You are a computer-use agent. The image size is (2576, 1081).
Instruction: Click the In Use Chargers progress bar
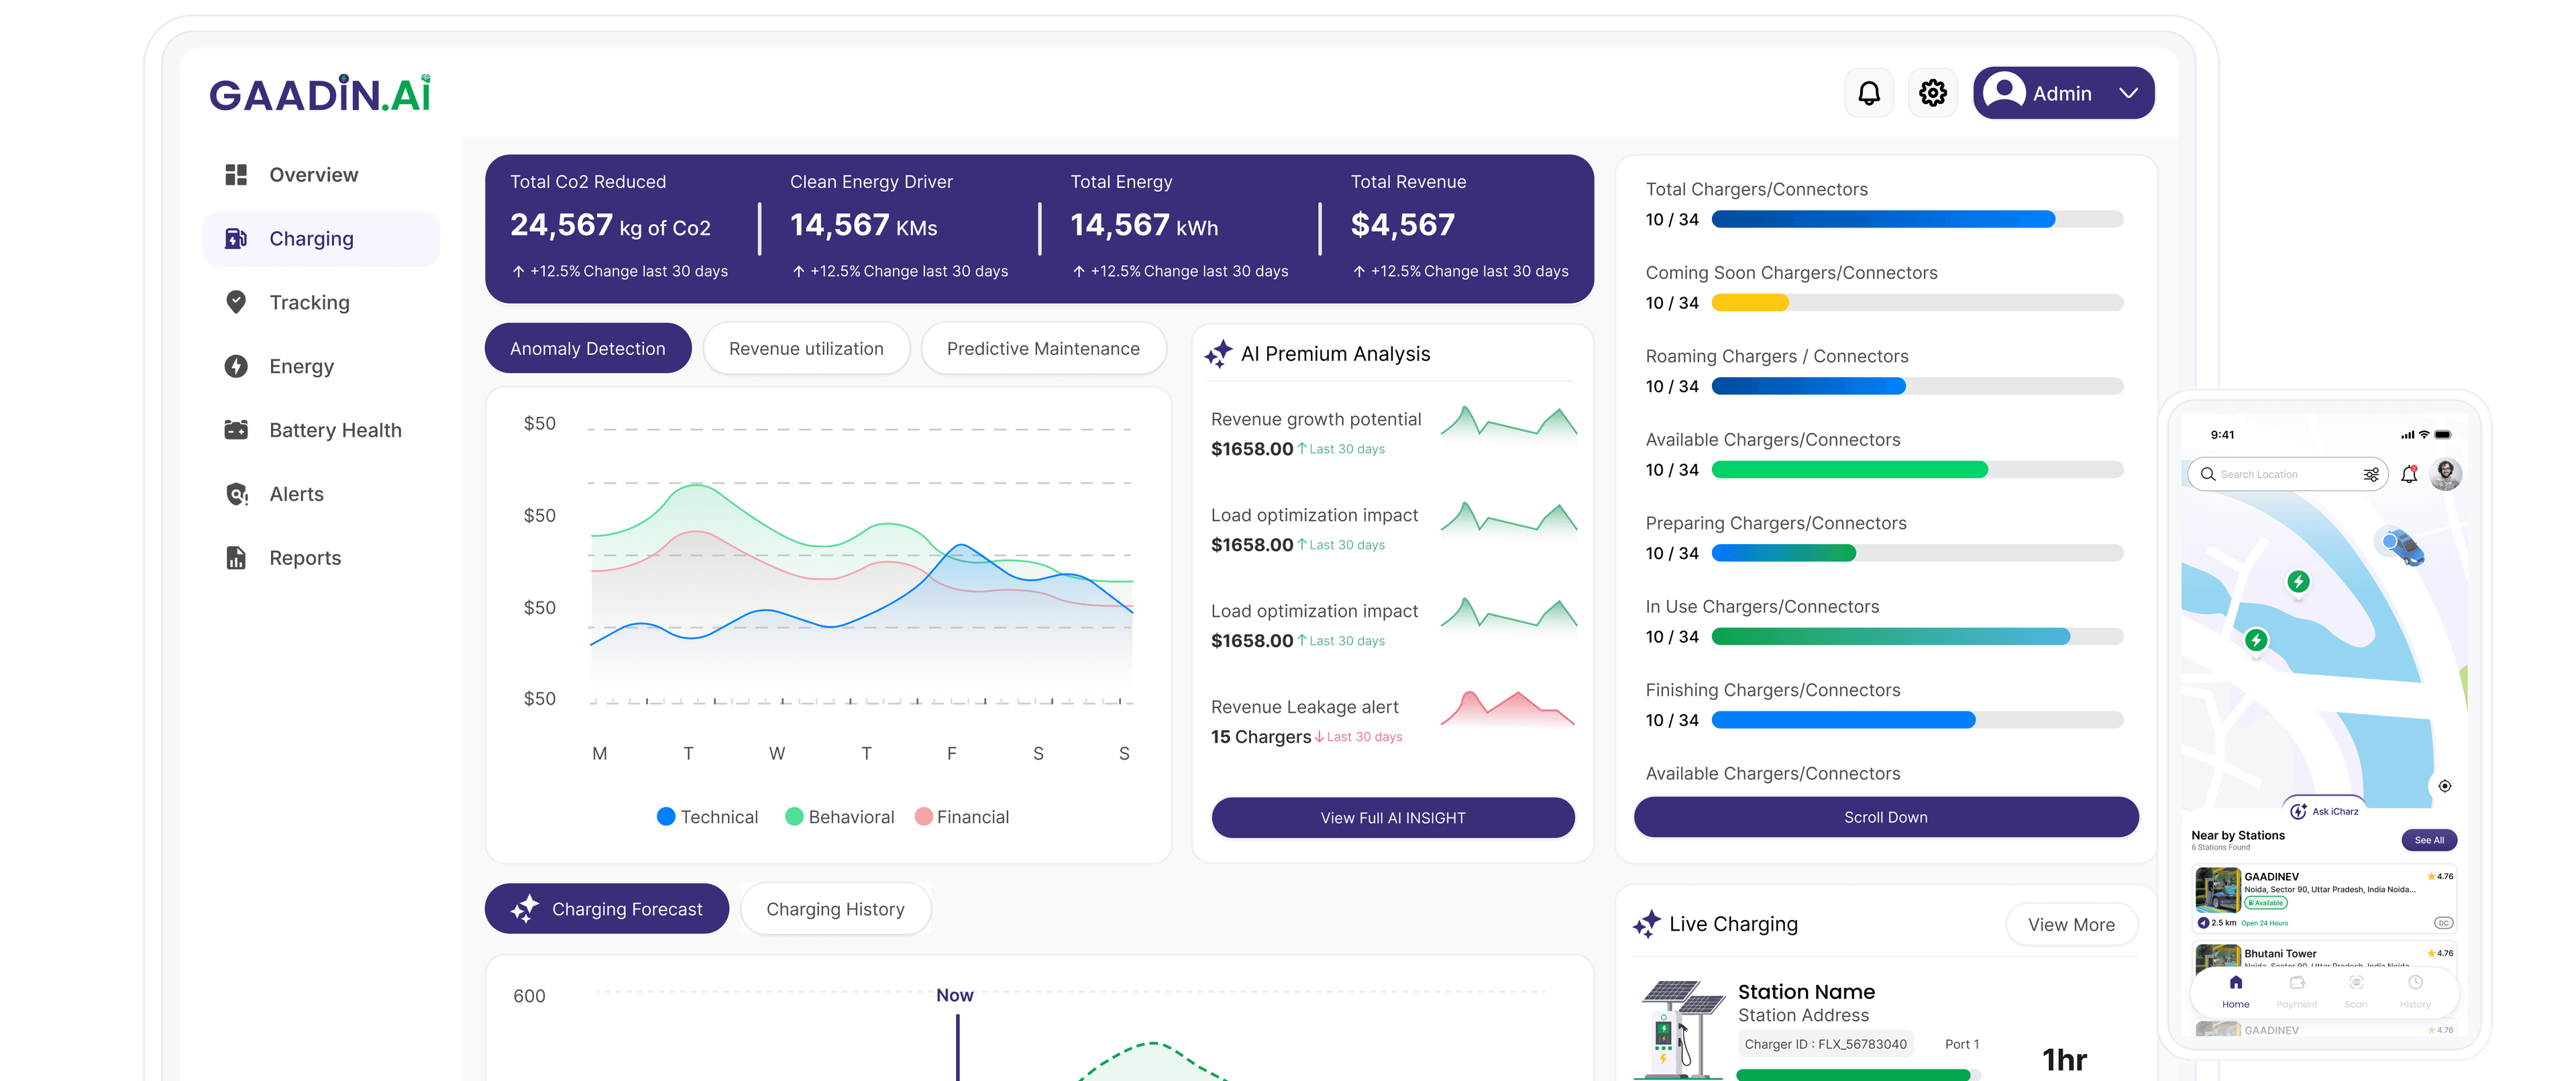[x=1917, y=637]
